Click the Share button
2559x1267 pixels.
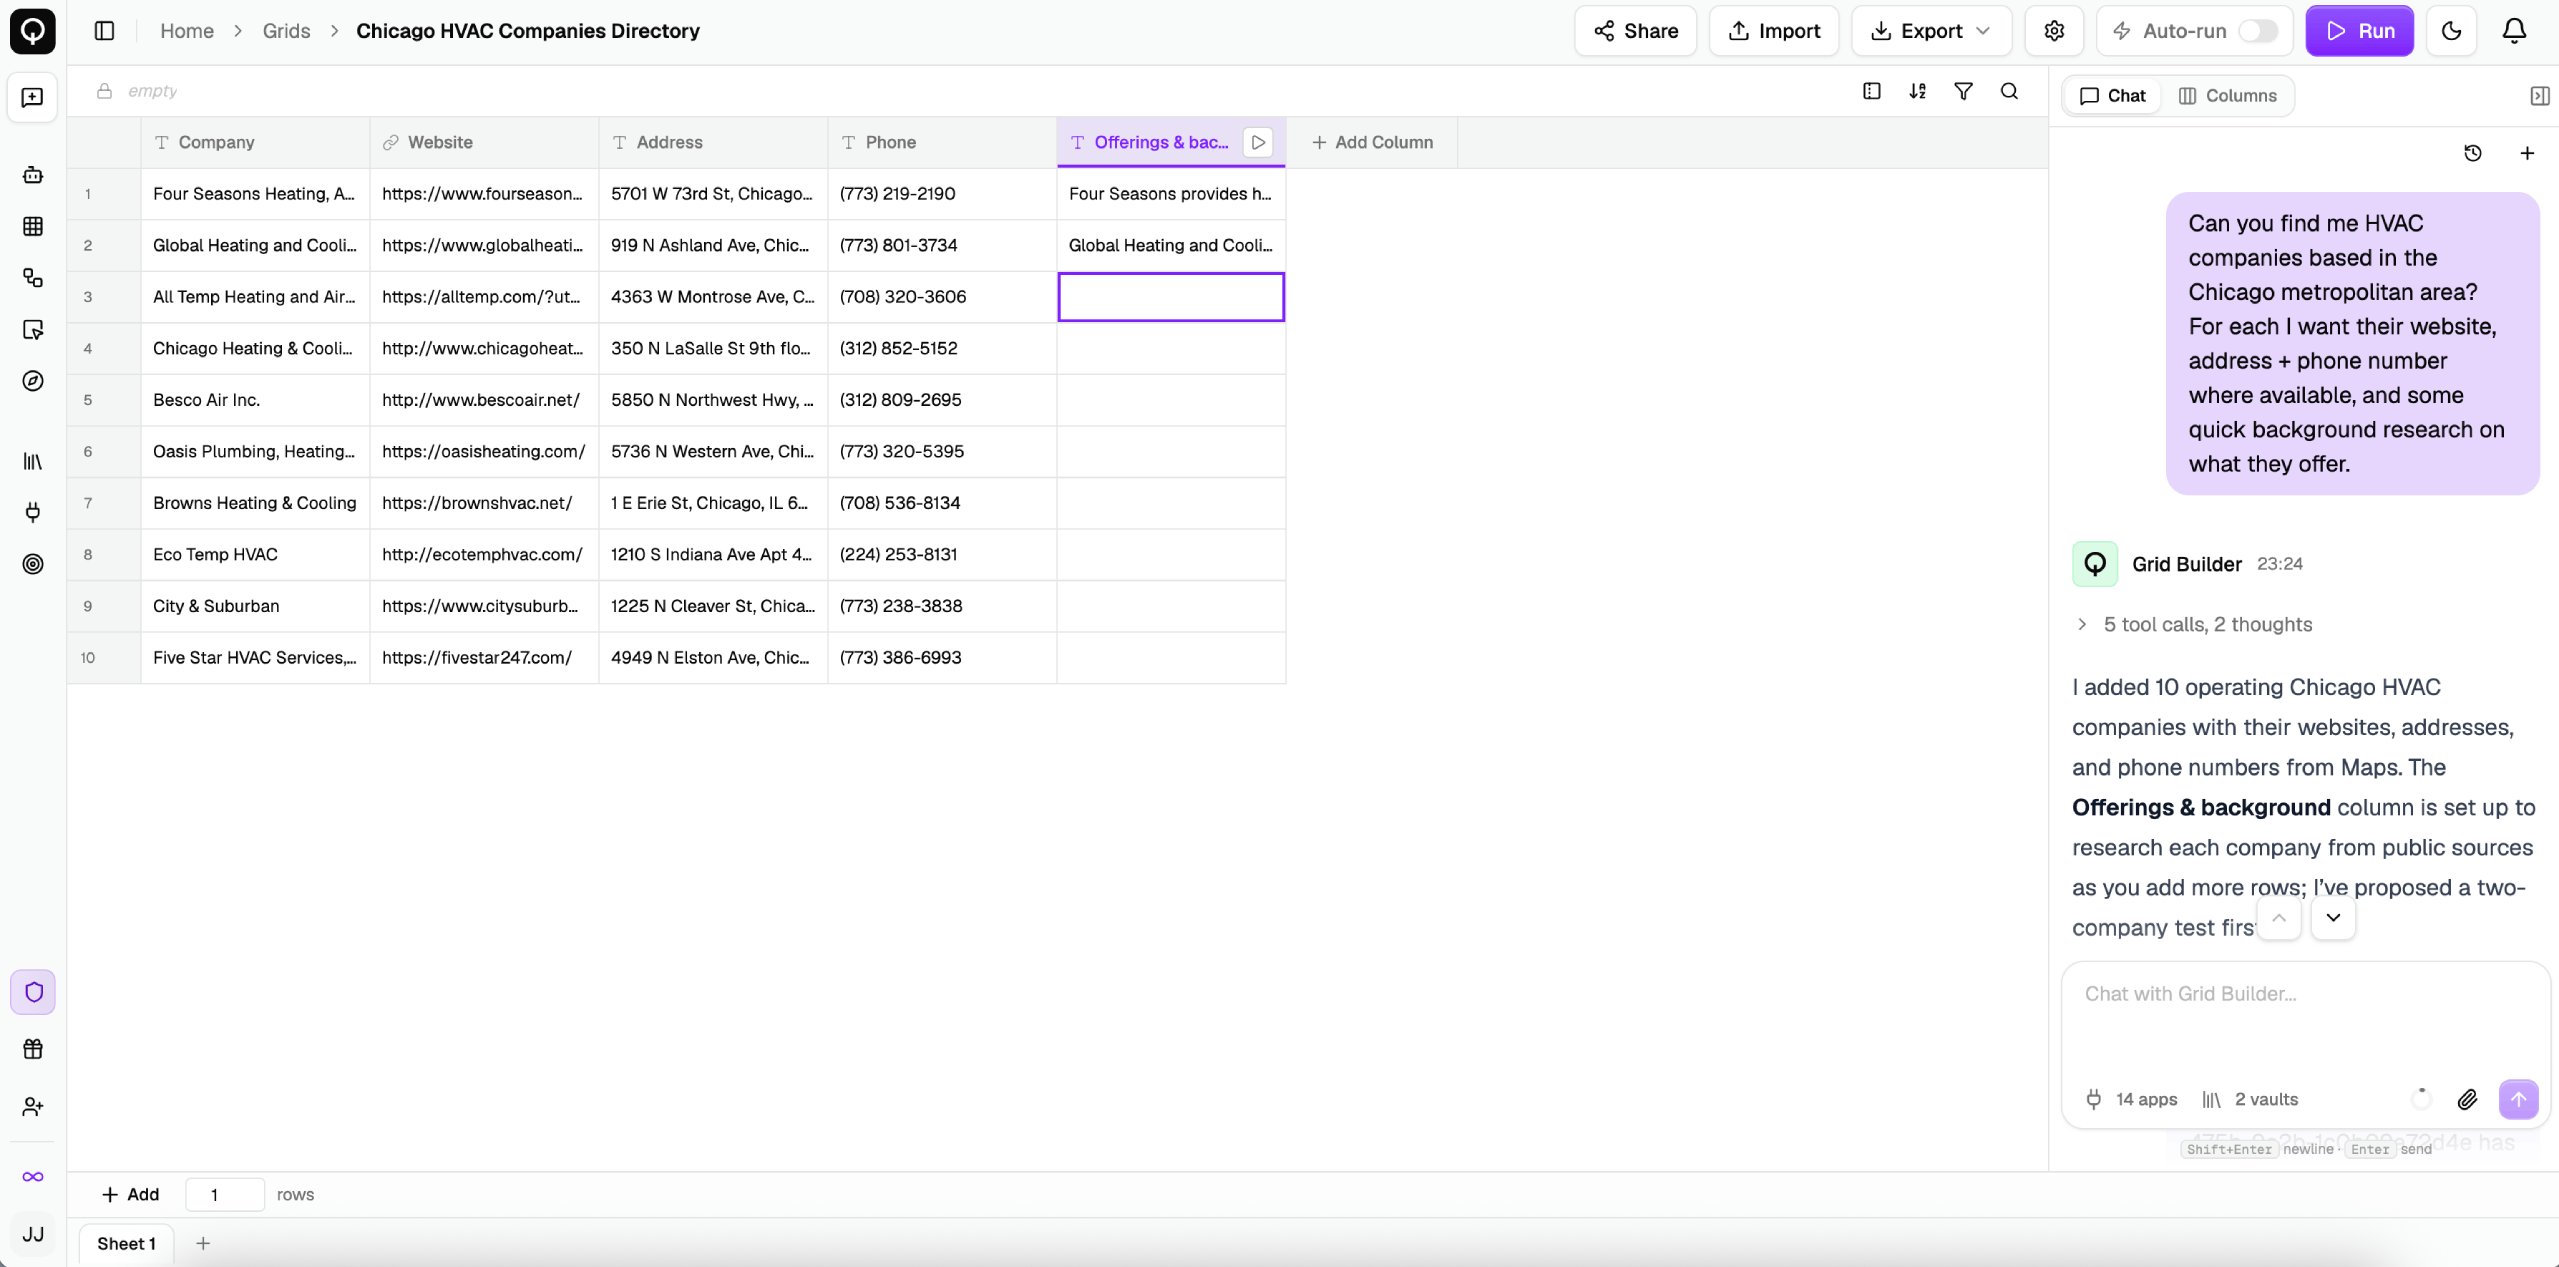coord(1635,31)
